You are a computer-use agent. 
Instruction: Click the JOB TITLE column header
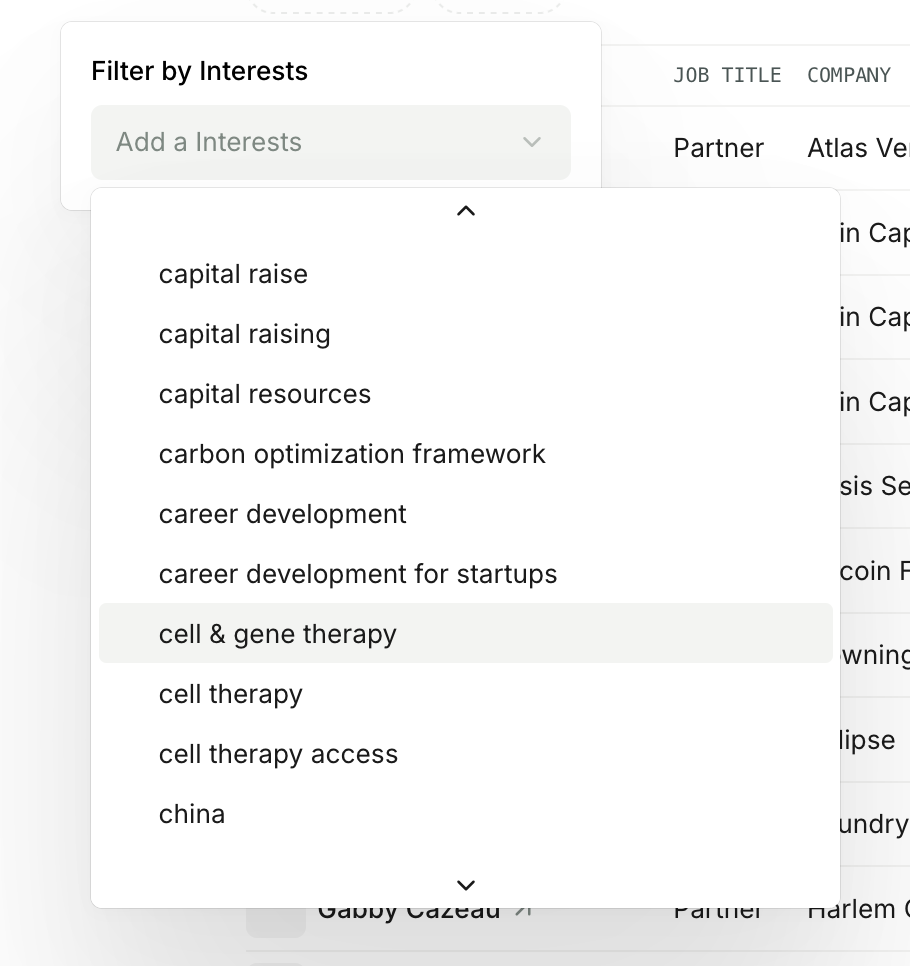[x=727, y=75]
